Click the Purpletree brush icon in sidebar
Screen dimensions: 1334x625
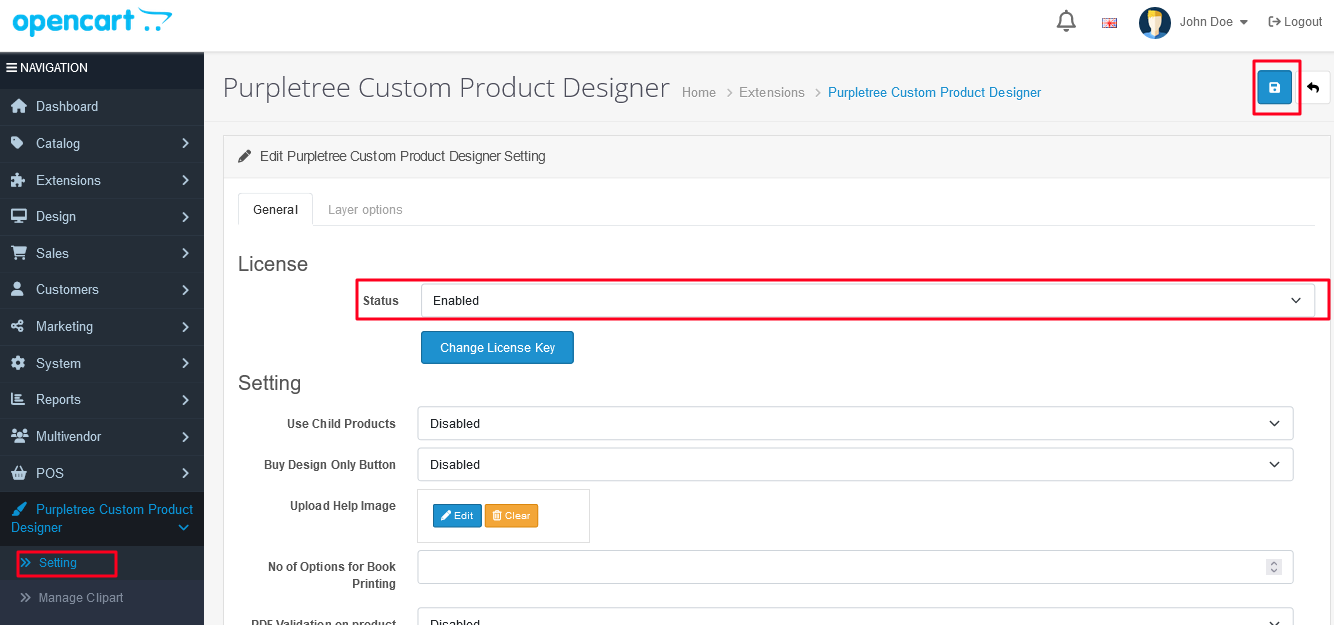18,509
